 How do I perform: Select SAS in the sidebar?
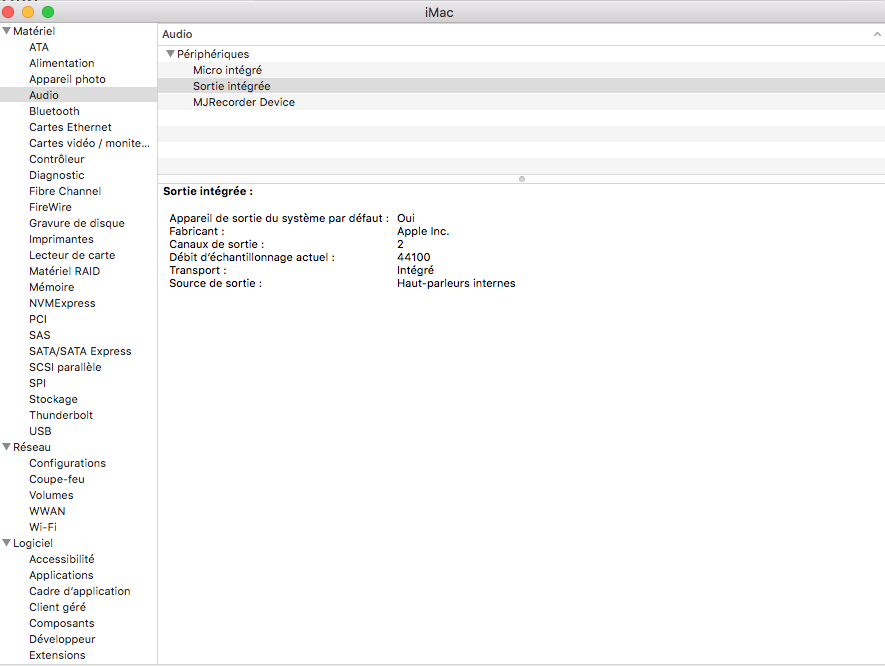(40, 335)
